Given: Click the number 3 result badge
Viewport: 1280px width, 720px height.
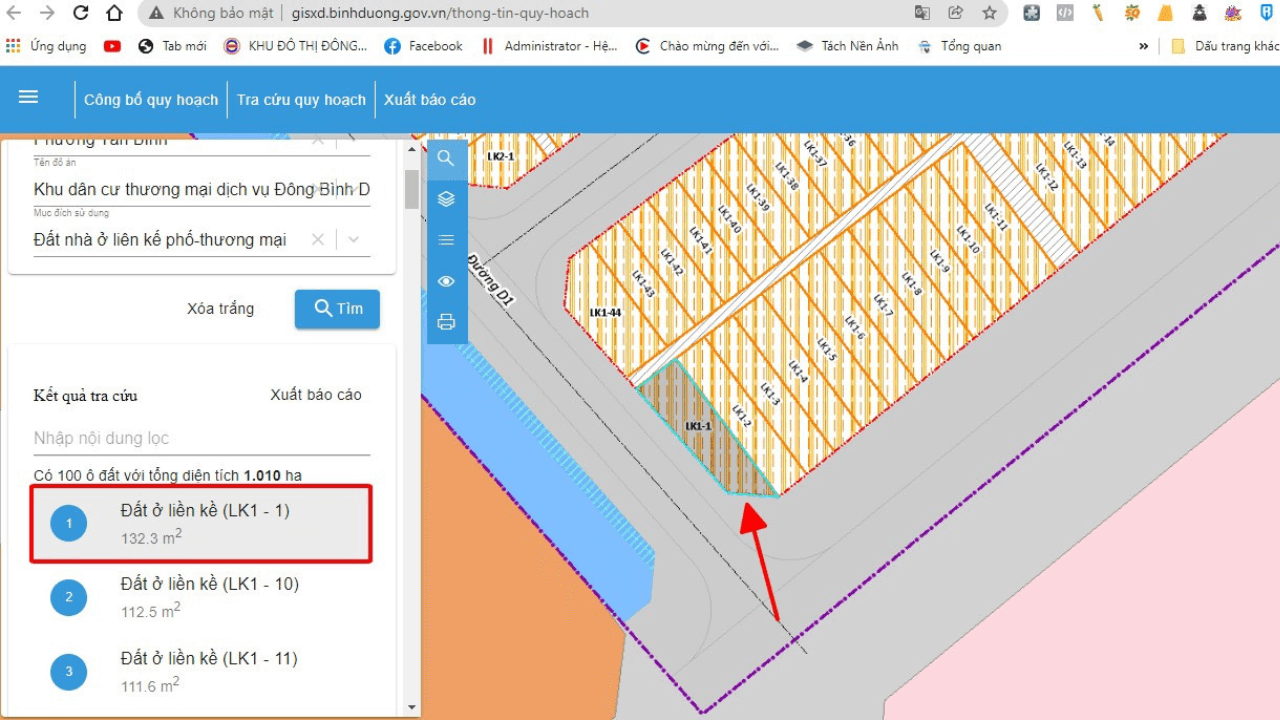Looking at the screenshot, I should [69, 672].
